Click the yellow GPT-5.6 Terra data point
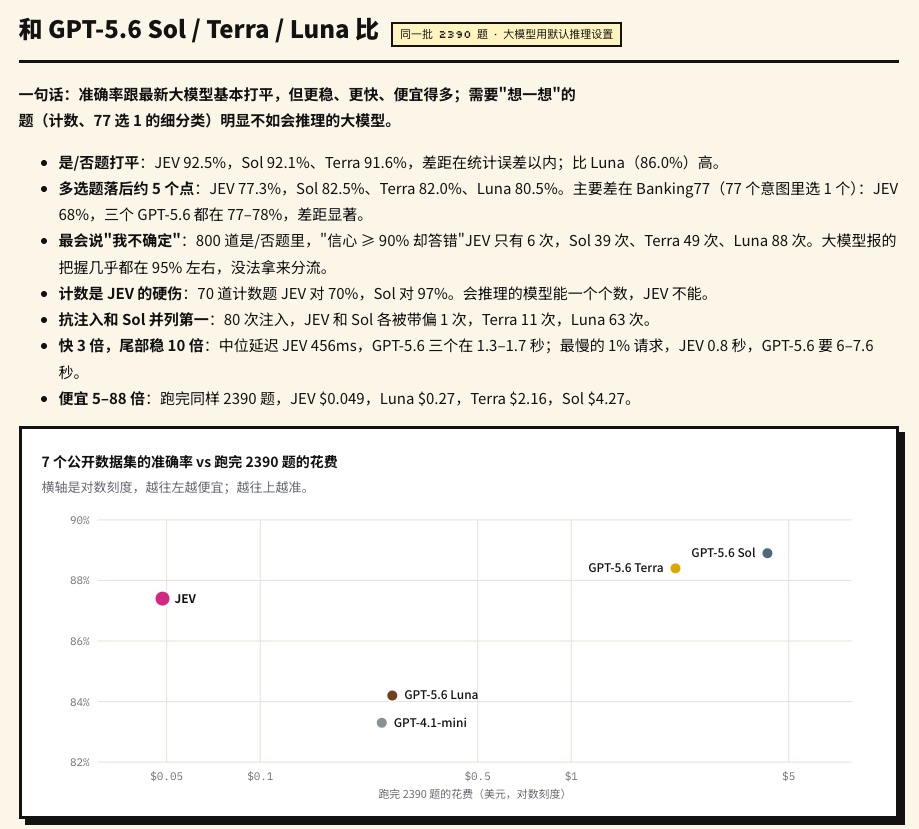Image resolution: width=919 pixels, height=829 pixels. (x=675, y=568)
